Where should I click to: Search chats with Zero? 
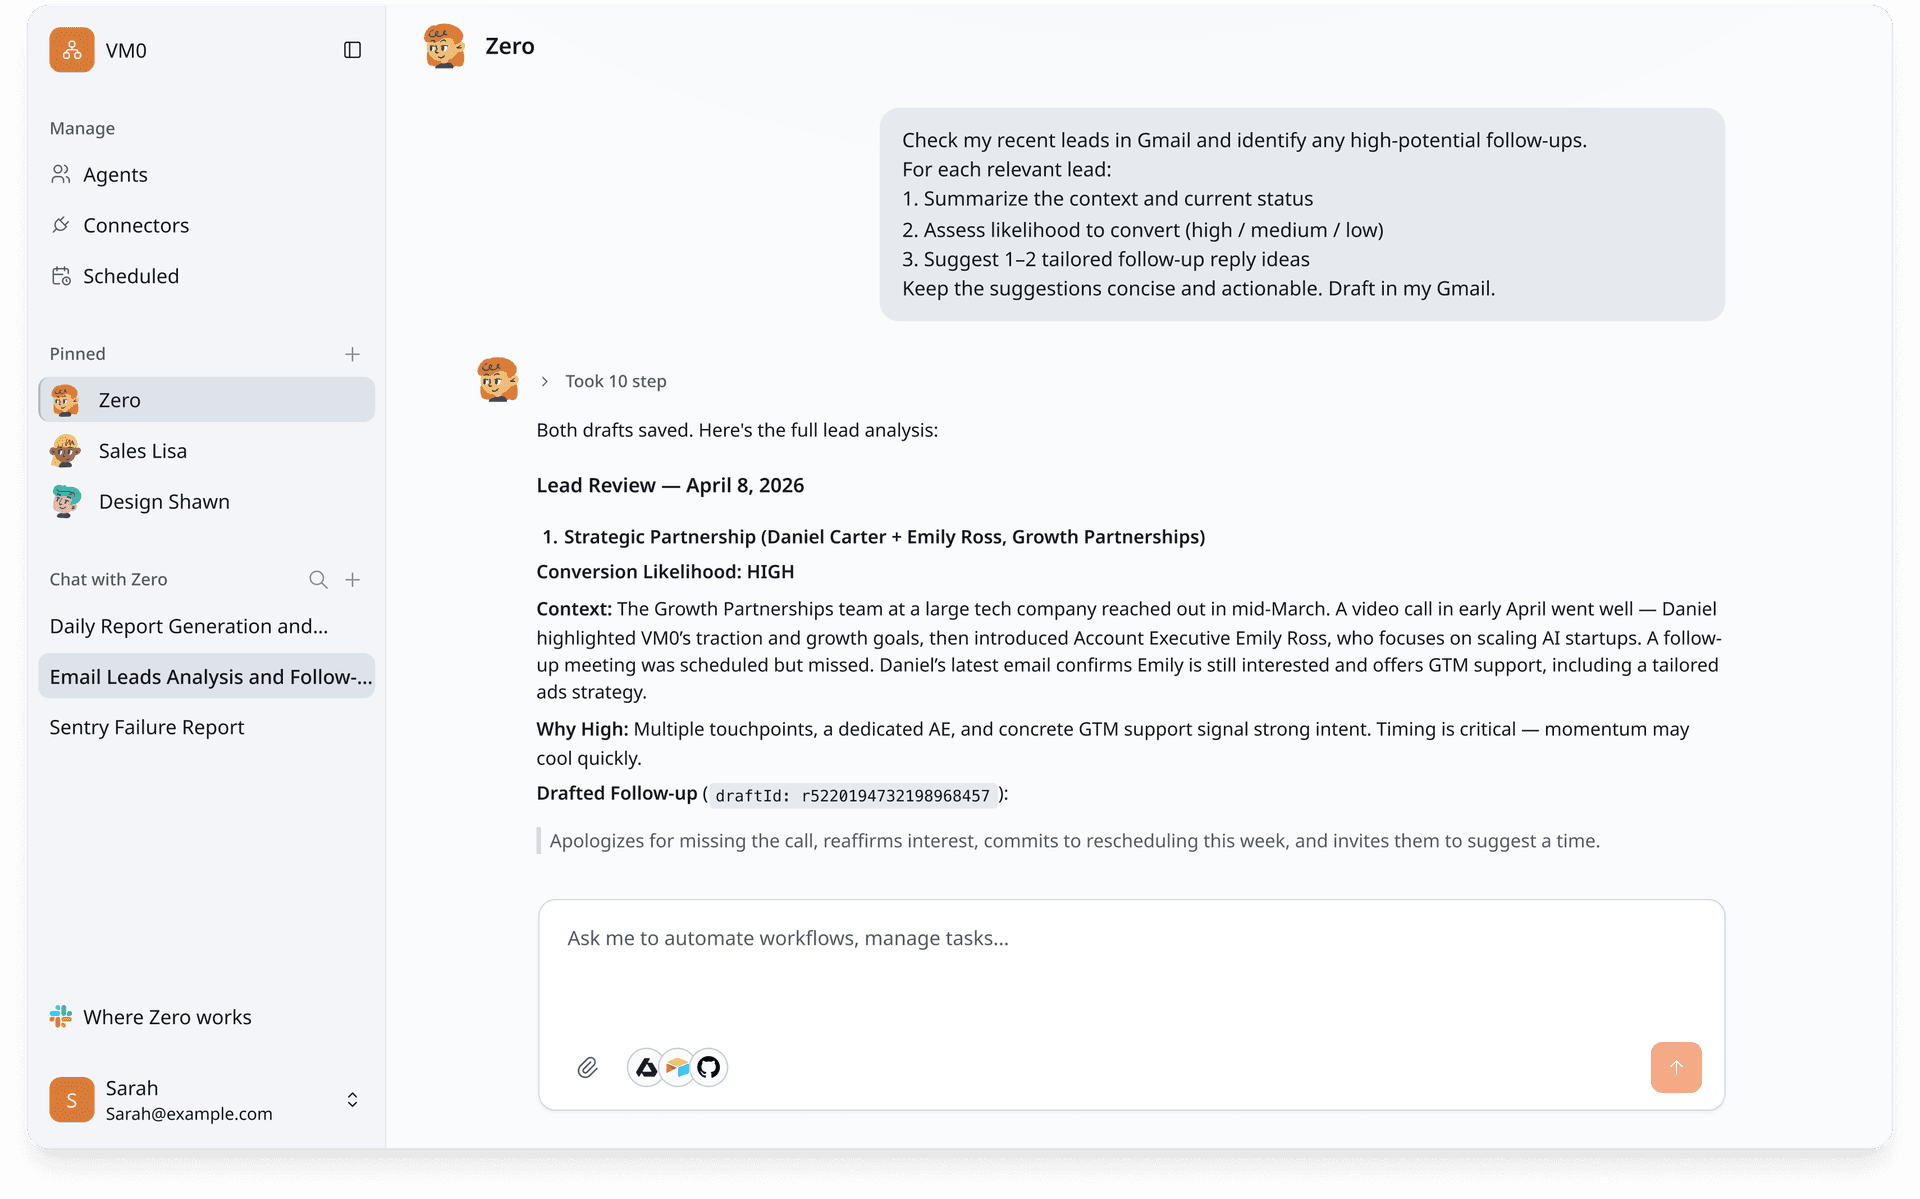click(318, 580)
